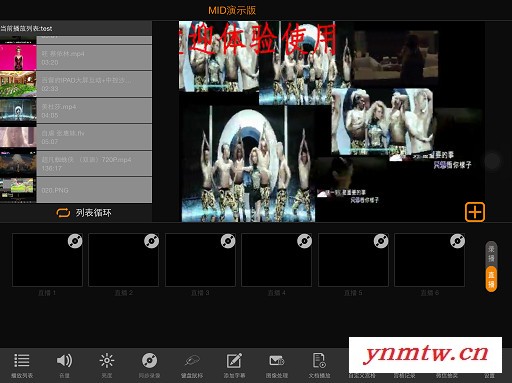This screenshot has height=383, width=512.
Task: Open the 键盘鼠标 keyboard-mouse icon
Action: coord(192,361)
